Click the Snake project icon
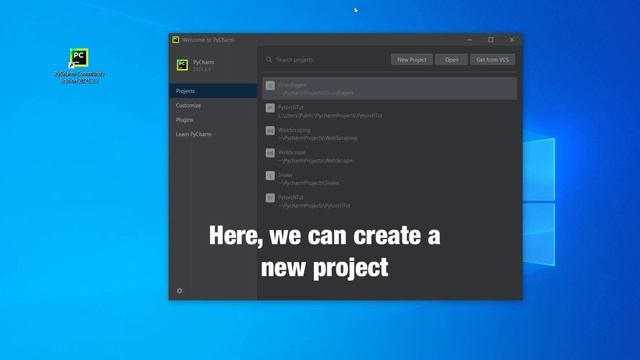 tap(270, 176)
